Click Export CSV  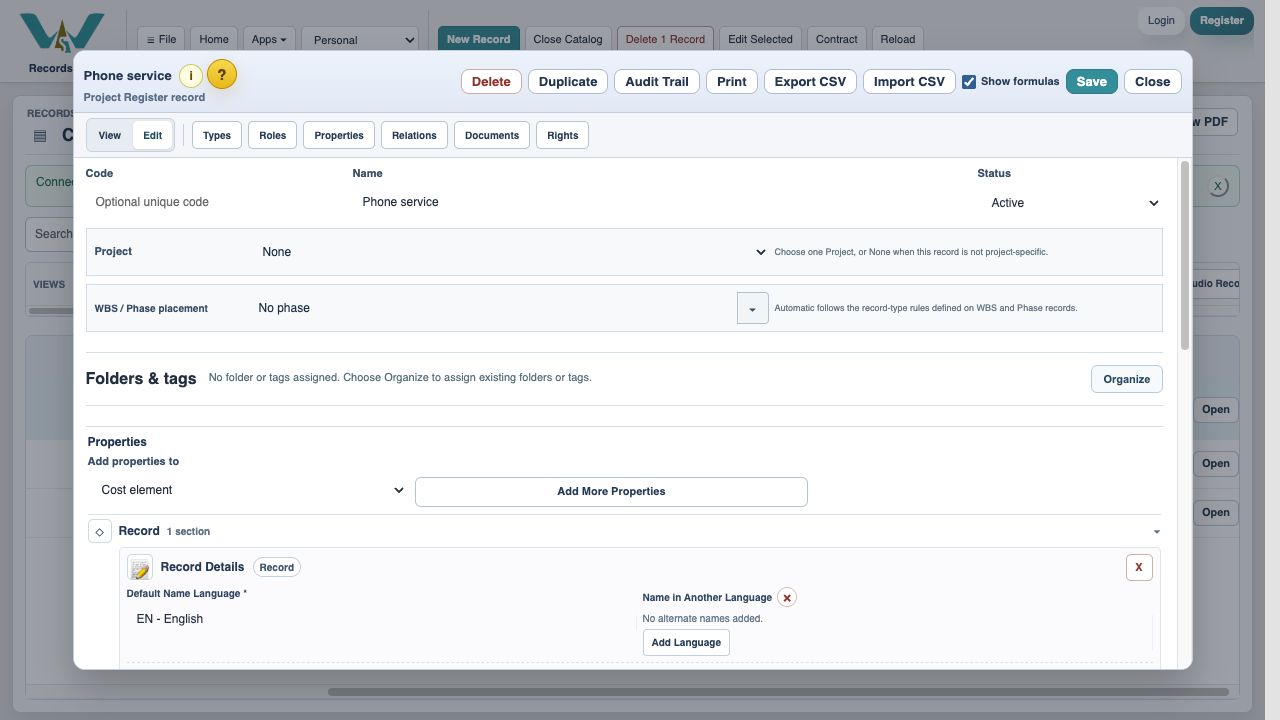tap(810, 82)
